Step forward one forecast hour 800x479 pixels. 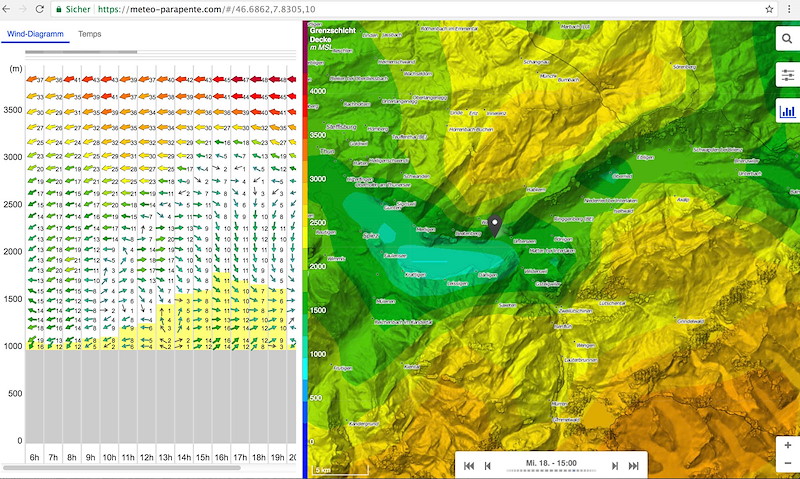point(615,465)
